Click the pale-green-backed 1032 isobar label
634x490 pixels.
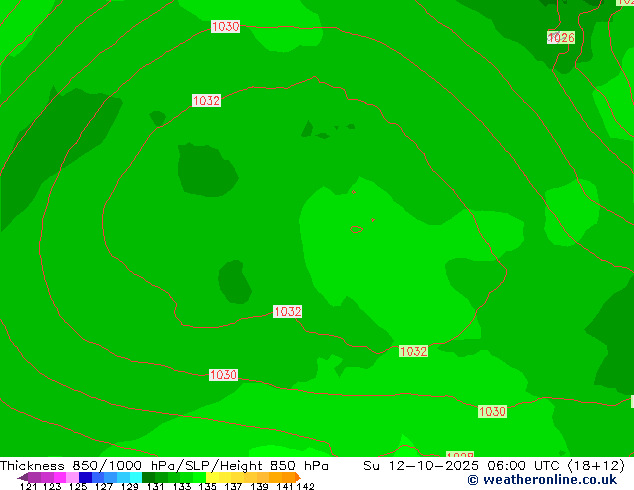[x=413, y=351]
